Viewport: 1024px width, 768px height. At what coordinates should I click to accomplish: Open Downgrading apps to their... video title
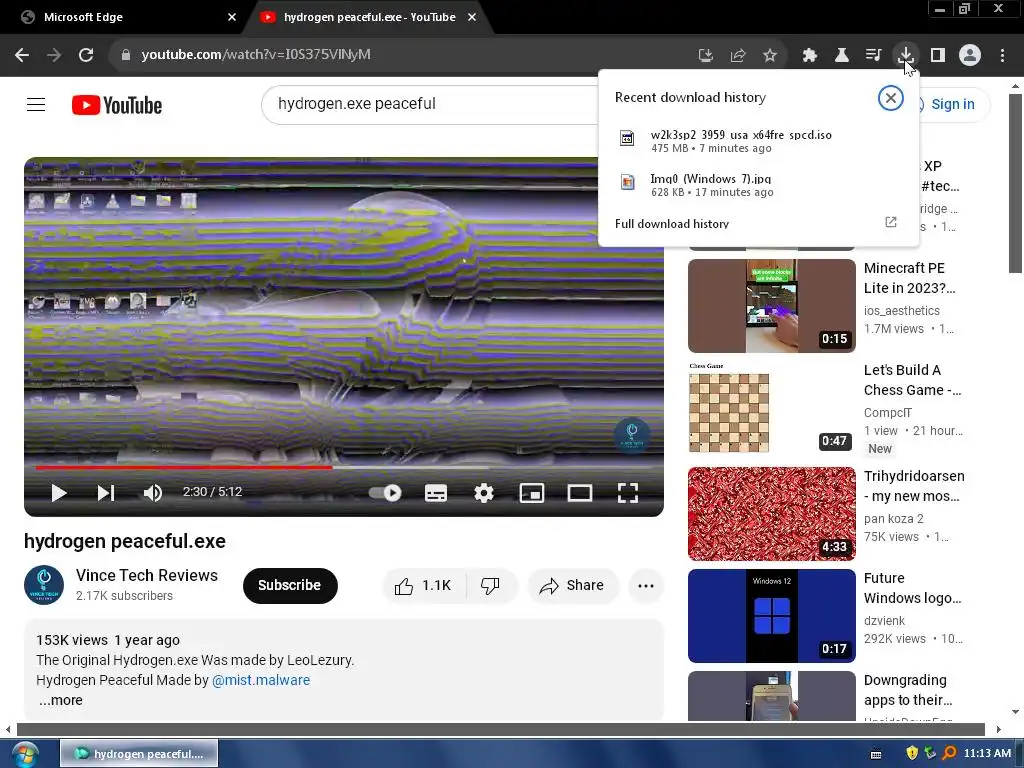click(908, 690)
